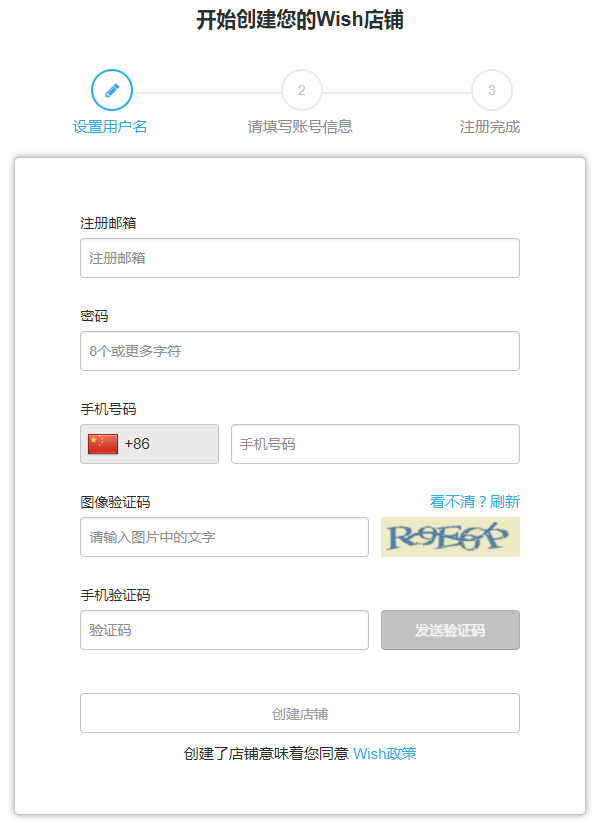Click the captcha verification image

coord(449,537)
